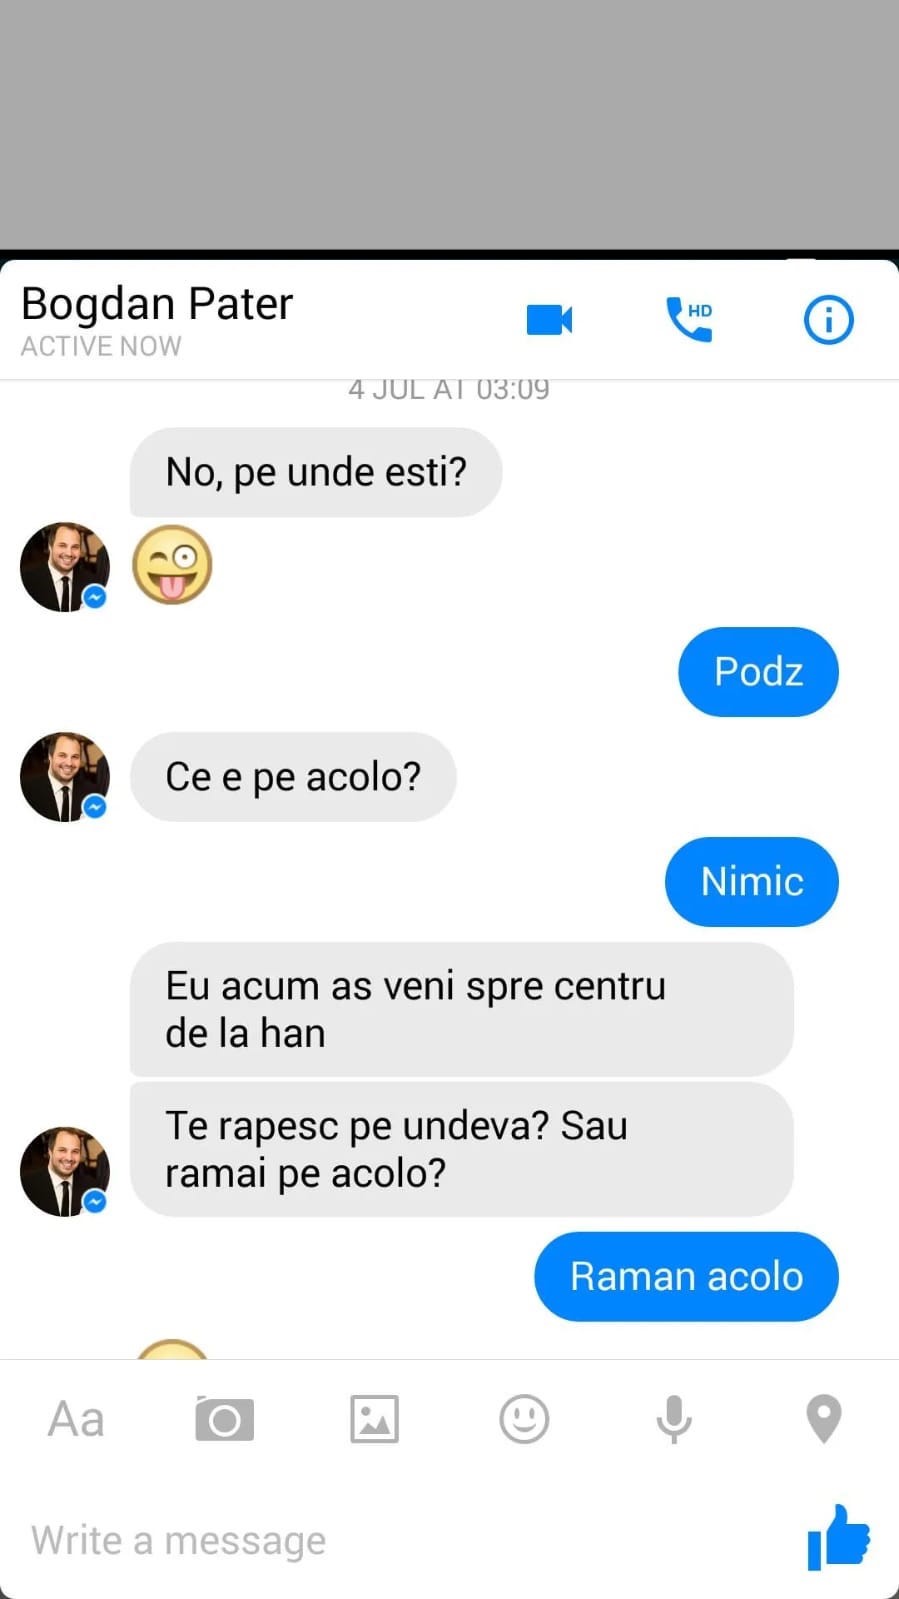This screenshot has height=1599, width=899.
Task: Tap the winking tongue emoji message
Action: [172, 565]
